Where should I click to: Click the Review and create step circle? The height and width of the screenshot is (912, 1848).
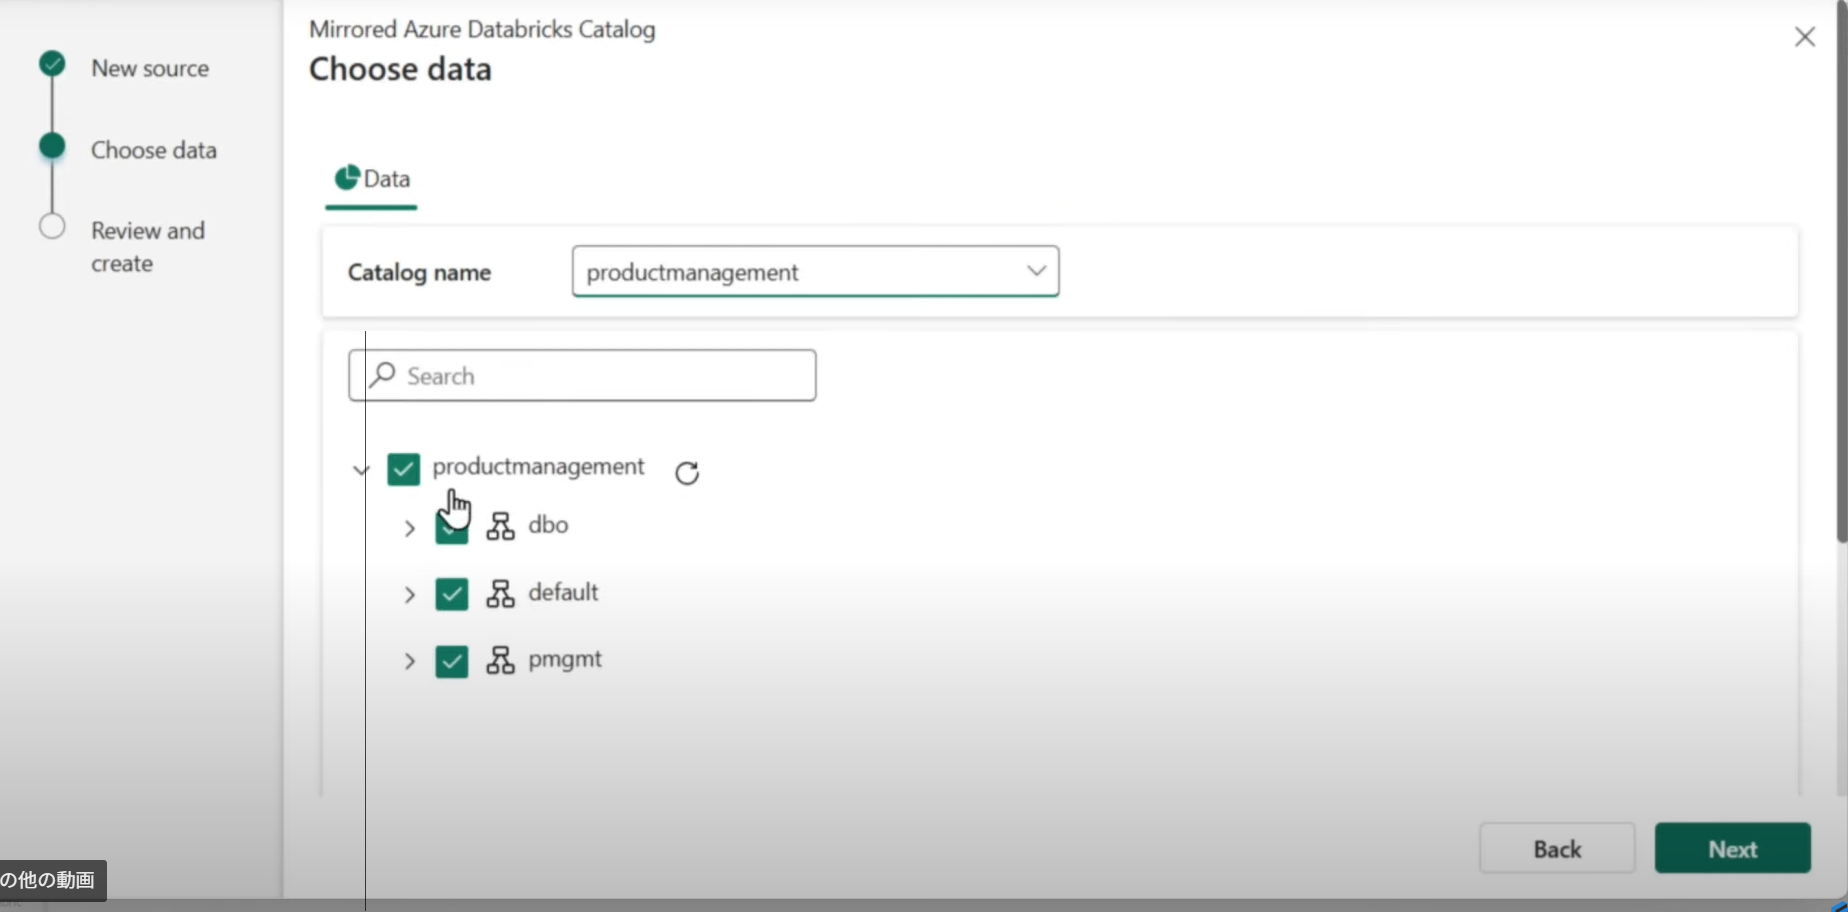click(x=52, y=227)
